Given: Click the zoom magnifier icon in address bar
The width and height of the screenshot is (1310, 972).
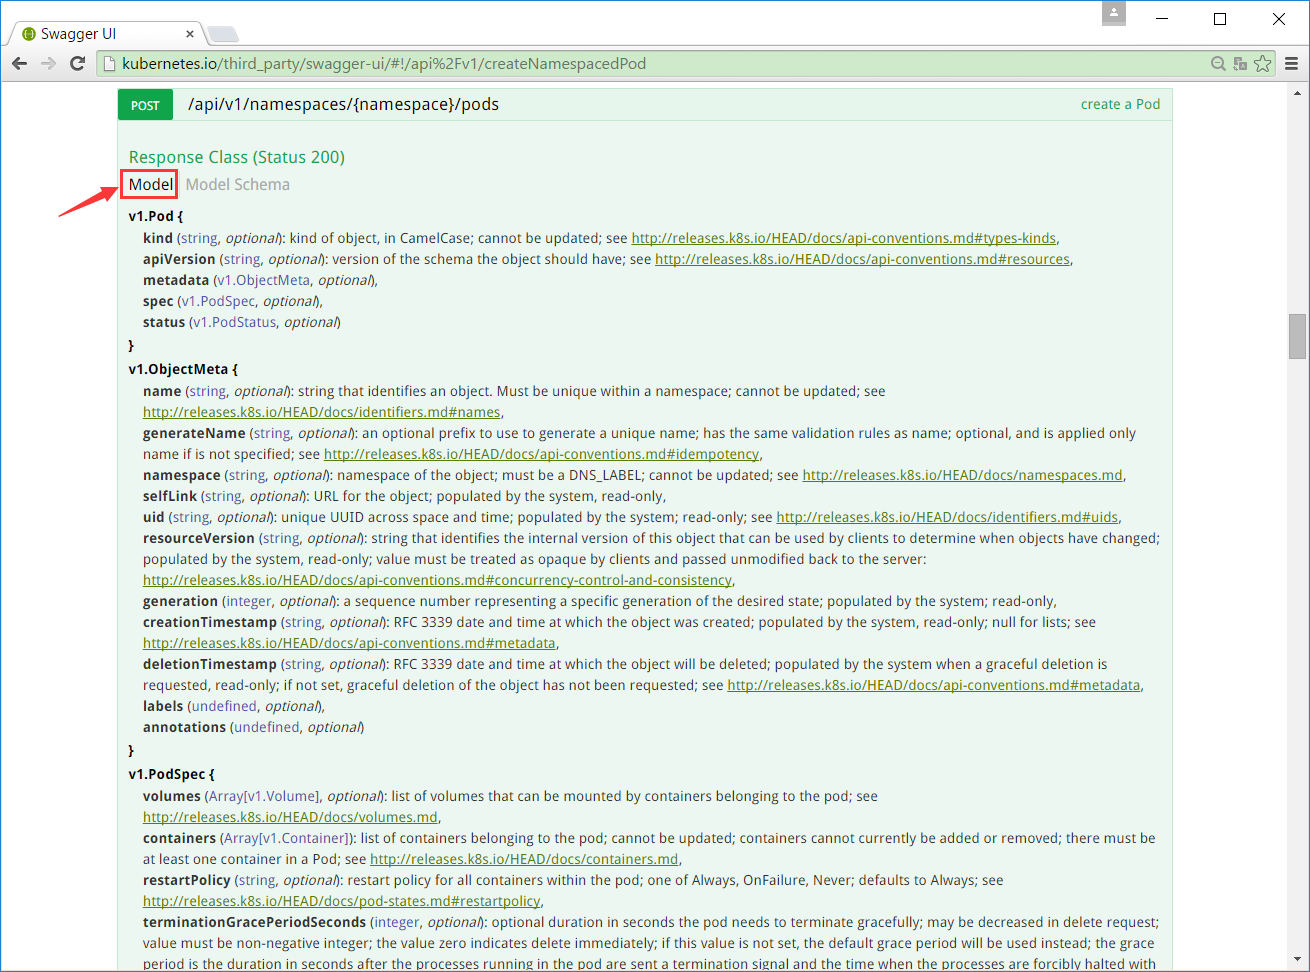Looking at the screenshot, I should (x=1218, y=63).
